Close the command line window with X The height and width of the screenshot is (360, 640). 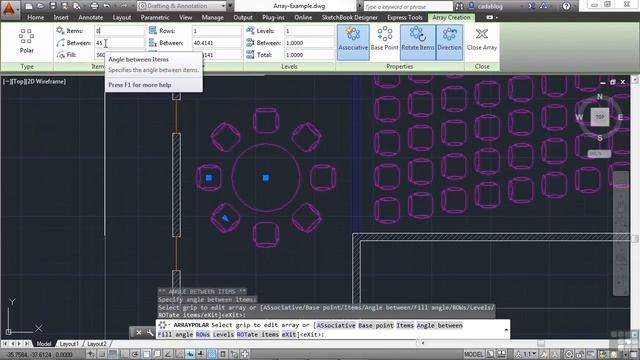[139, 333]
